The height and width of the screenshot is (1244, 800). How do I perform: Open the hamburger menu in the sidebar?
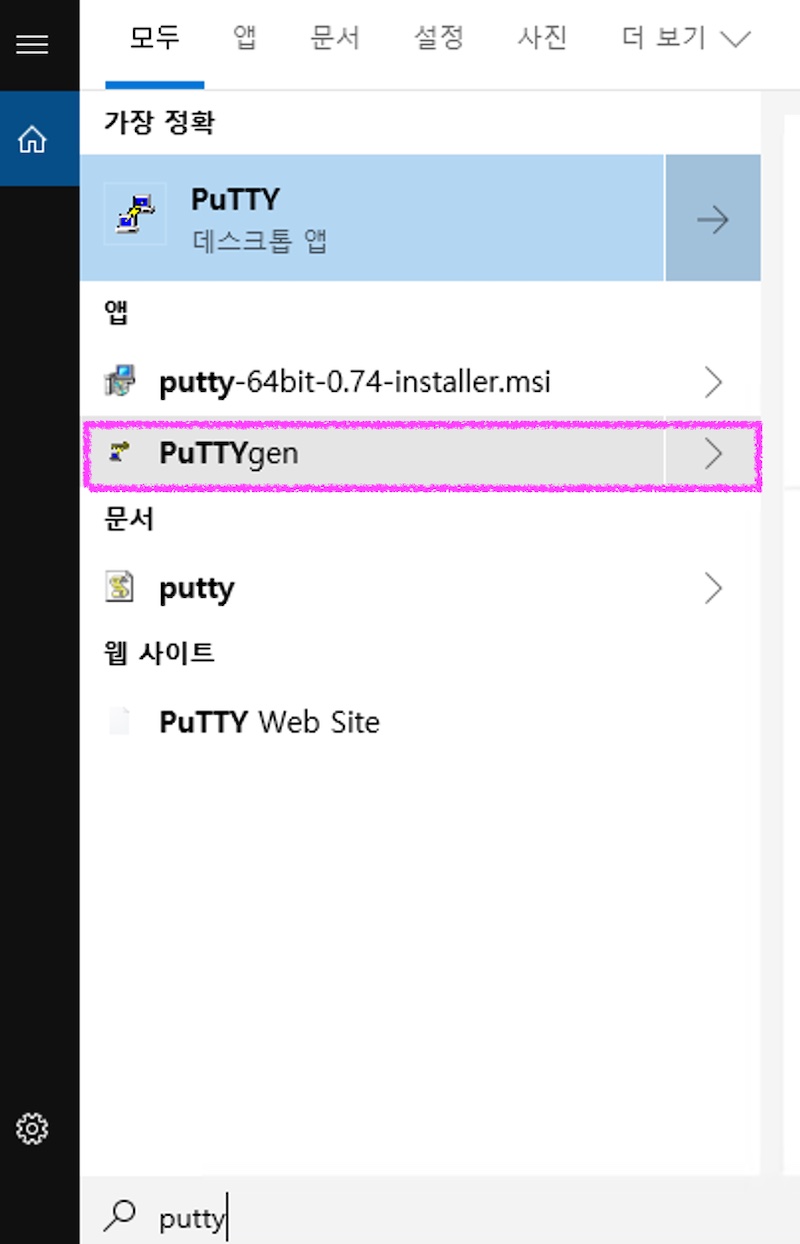coord(32,45)
